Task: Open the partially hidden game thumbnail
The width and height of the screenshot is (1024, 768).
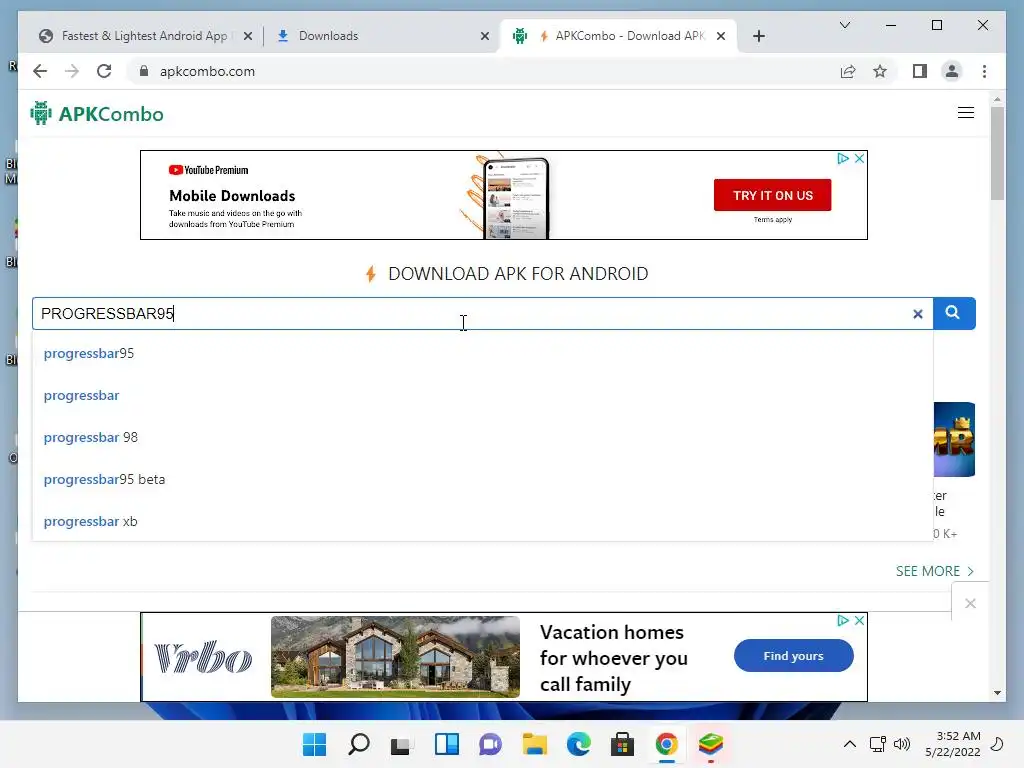Action: pyautogui.click(x=954, y=439)
